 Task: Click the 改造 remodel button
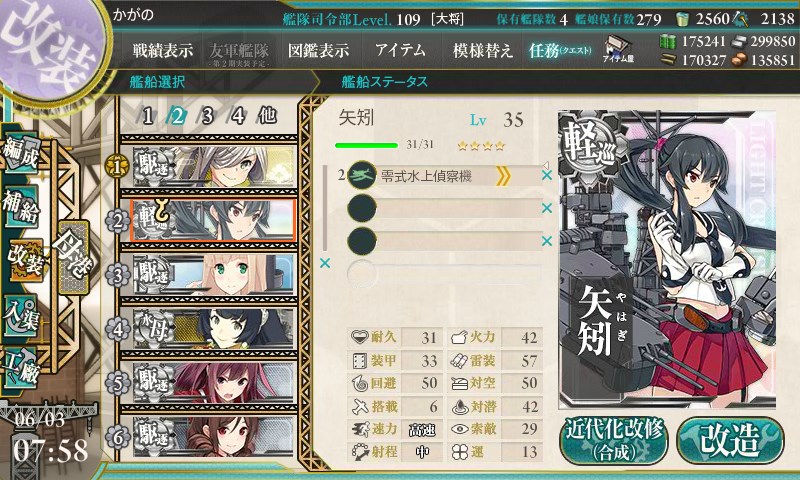point(730,440)
